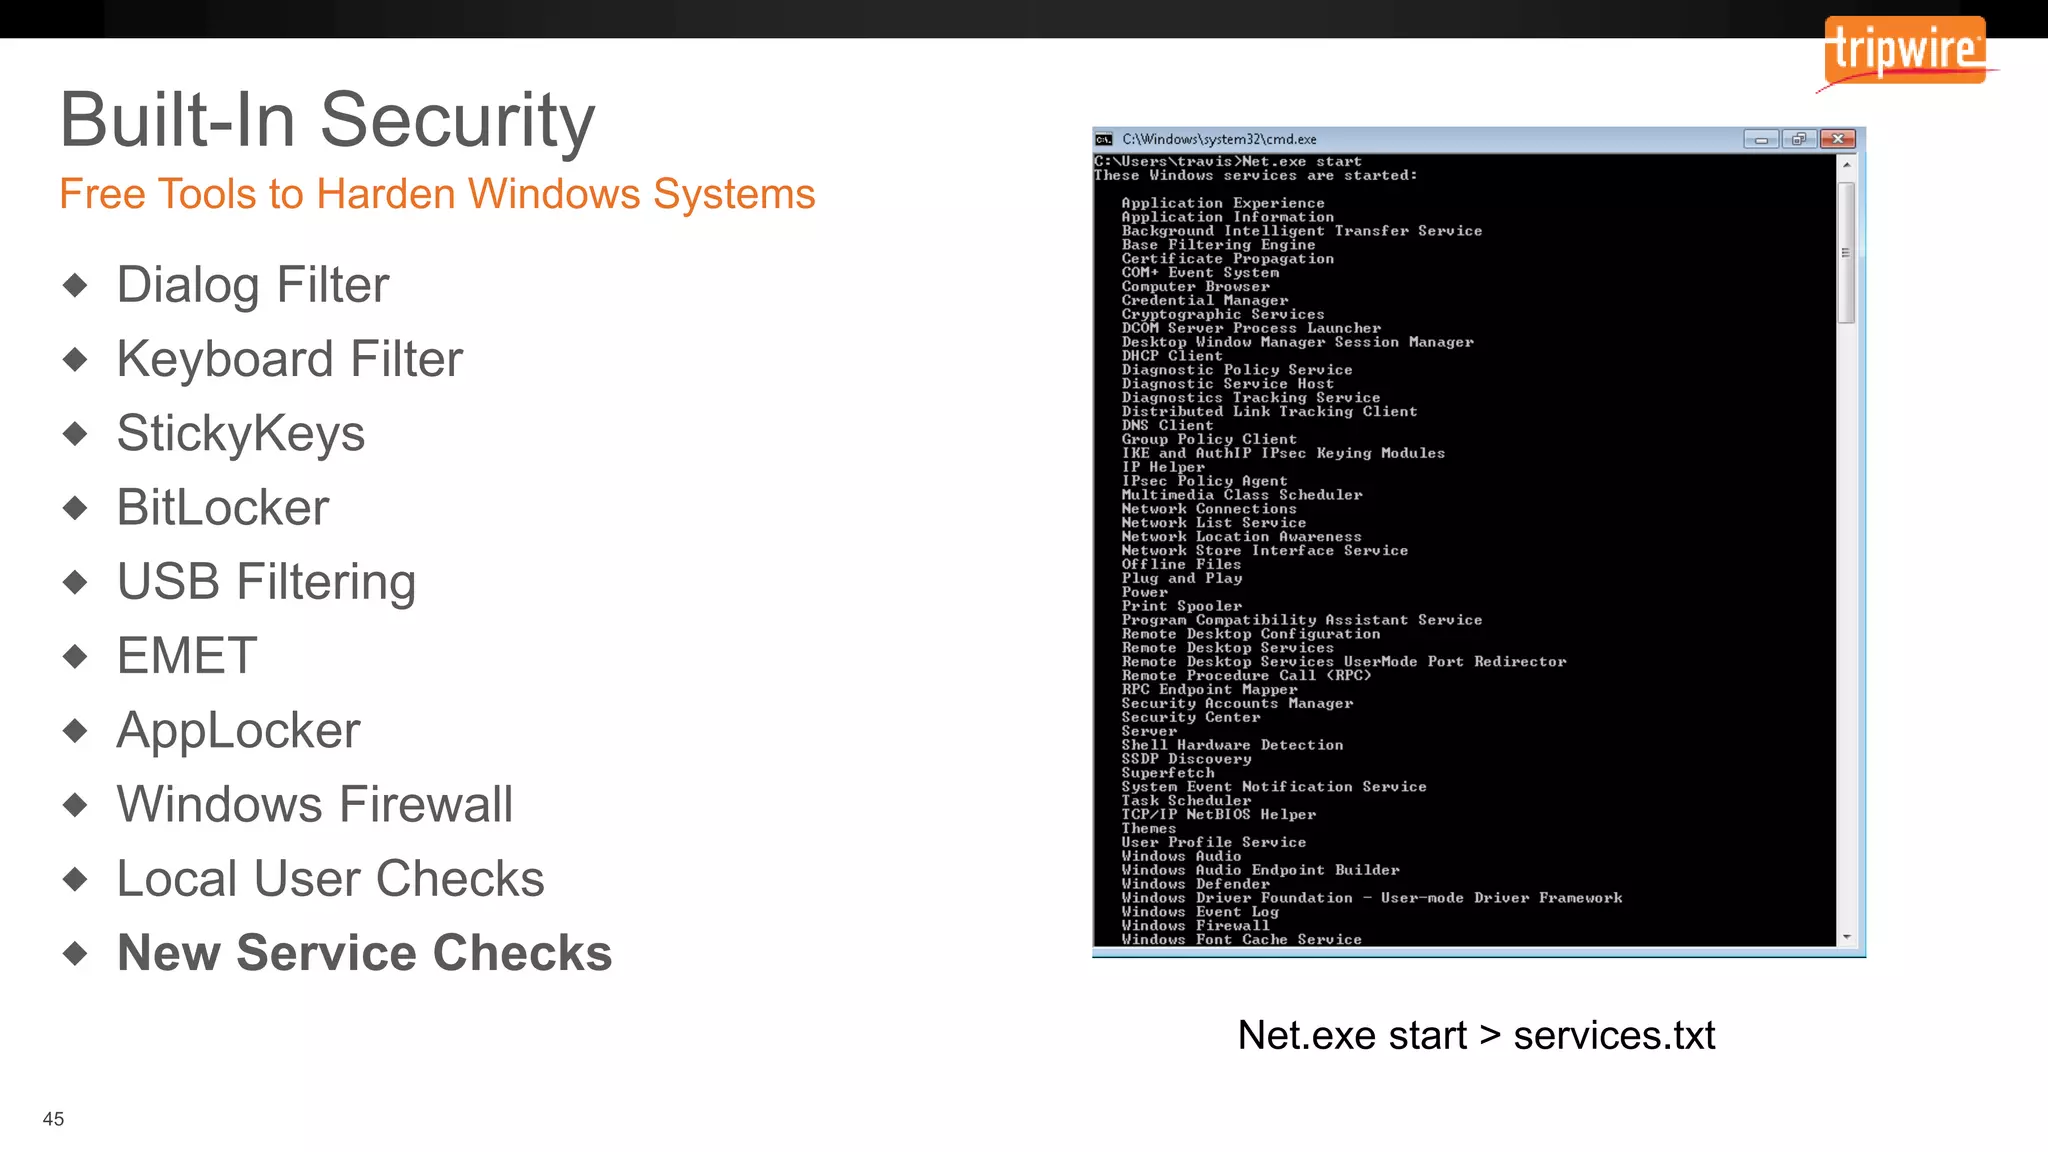Viewport: 2048px width, 1152px height.
Task: Click the Windows Event Log line
Action: click(1200, 913)
